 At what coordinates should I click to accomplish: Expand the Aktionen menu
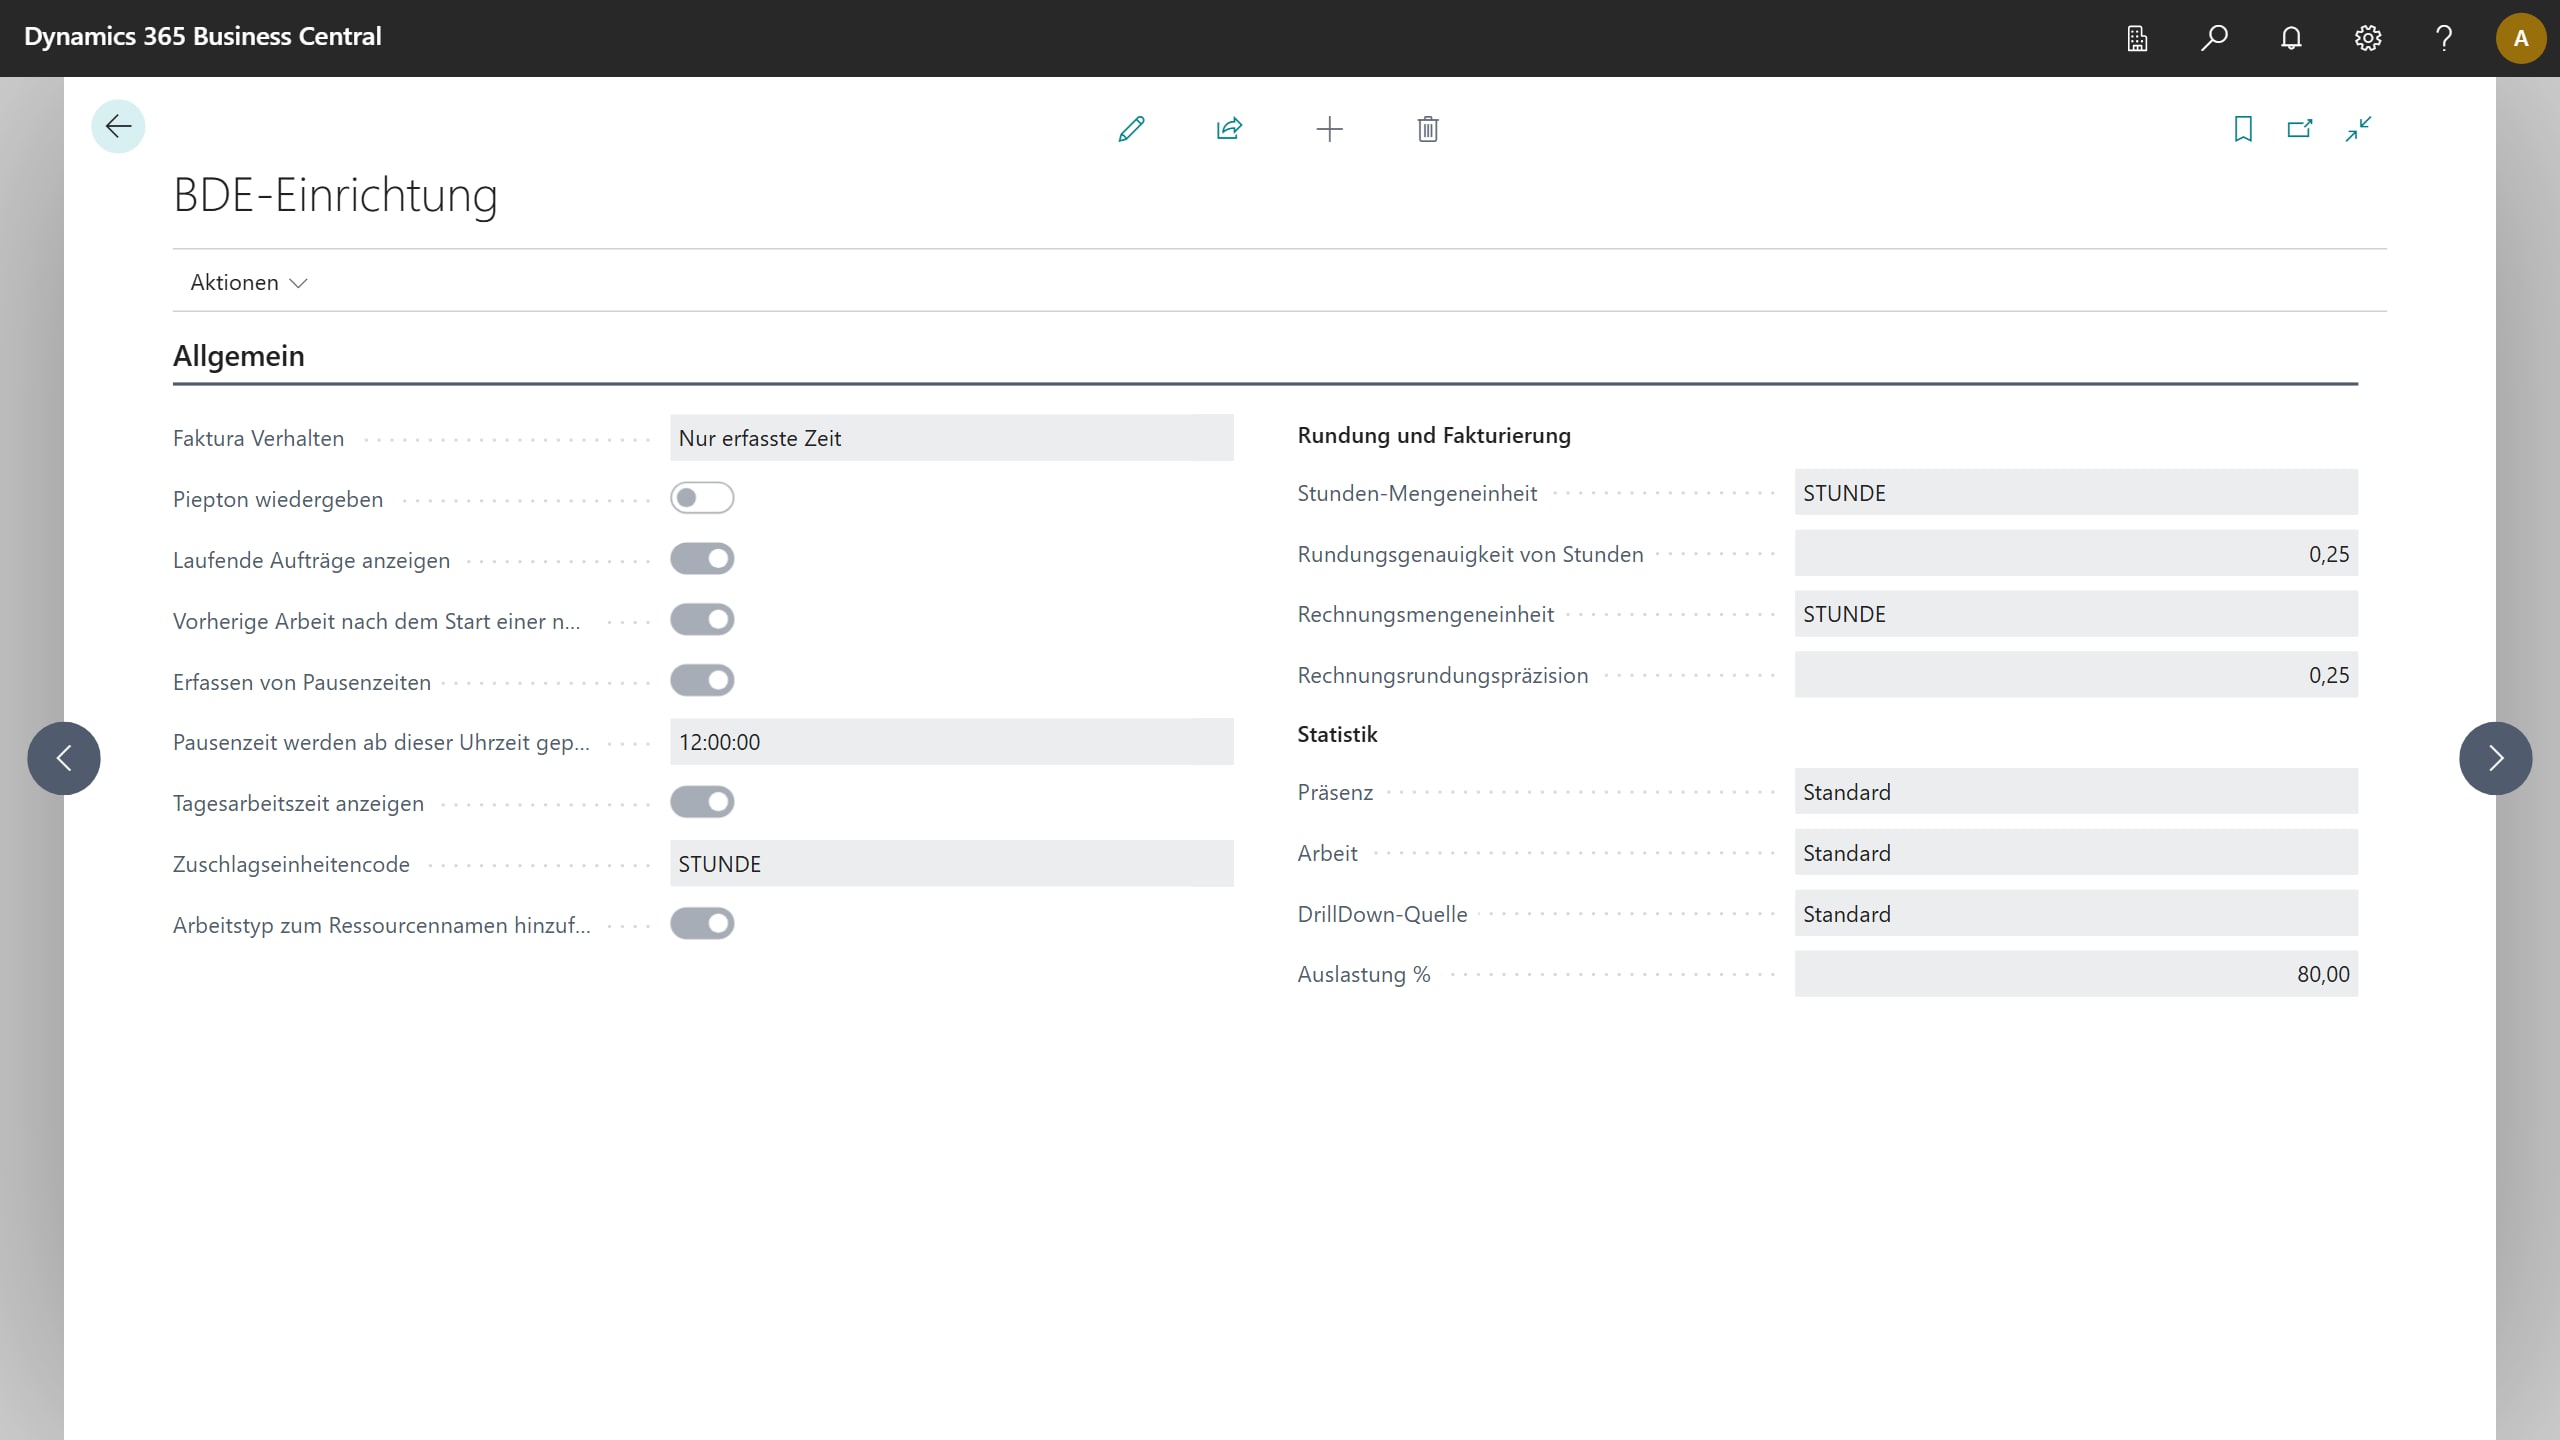pyautogui.click(x=248, y=283)
